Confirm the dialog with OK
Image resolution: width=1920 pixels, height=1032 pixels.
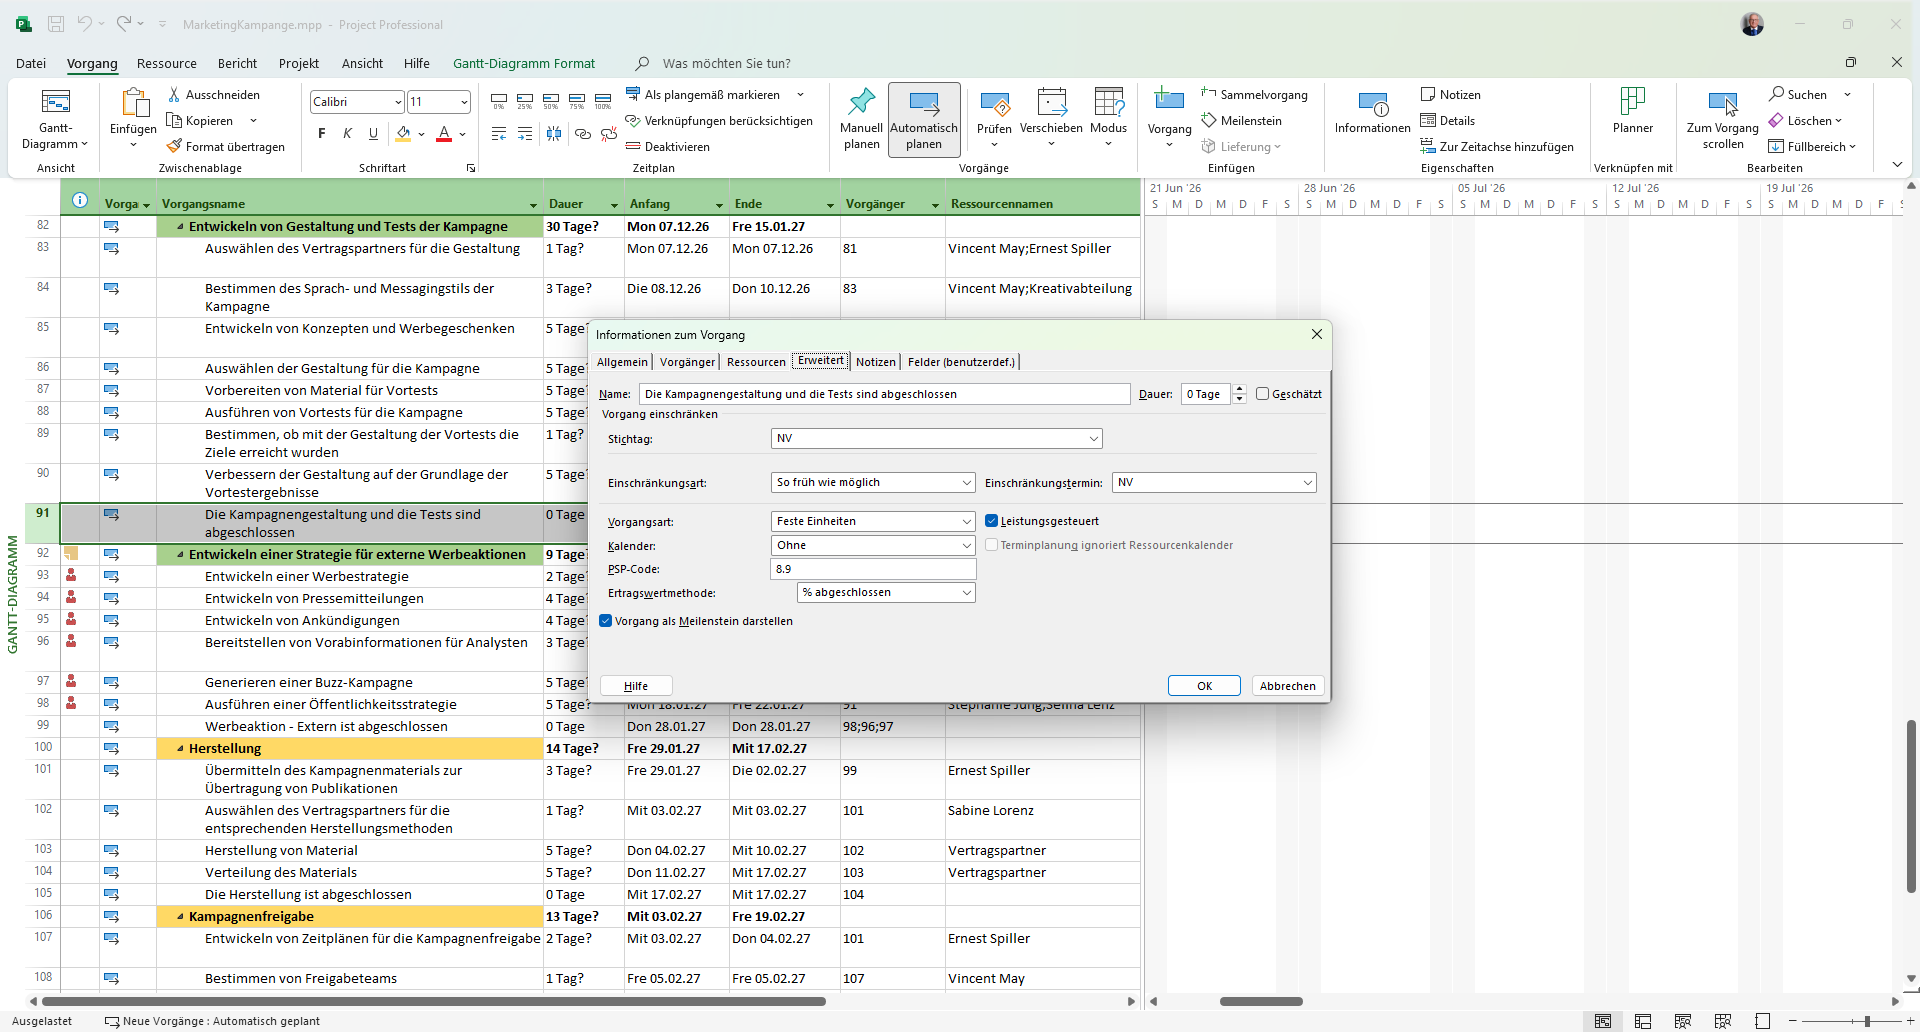coord(1204,686)
